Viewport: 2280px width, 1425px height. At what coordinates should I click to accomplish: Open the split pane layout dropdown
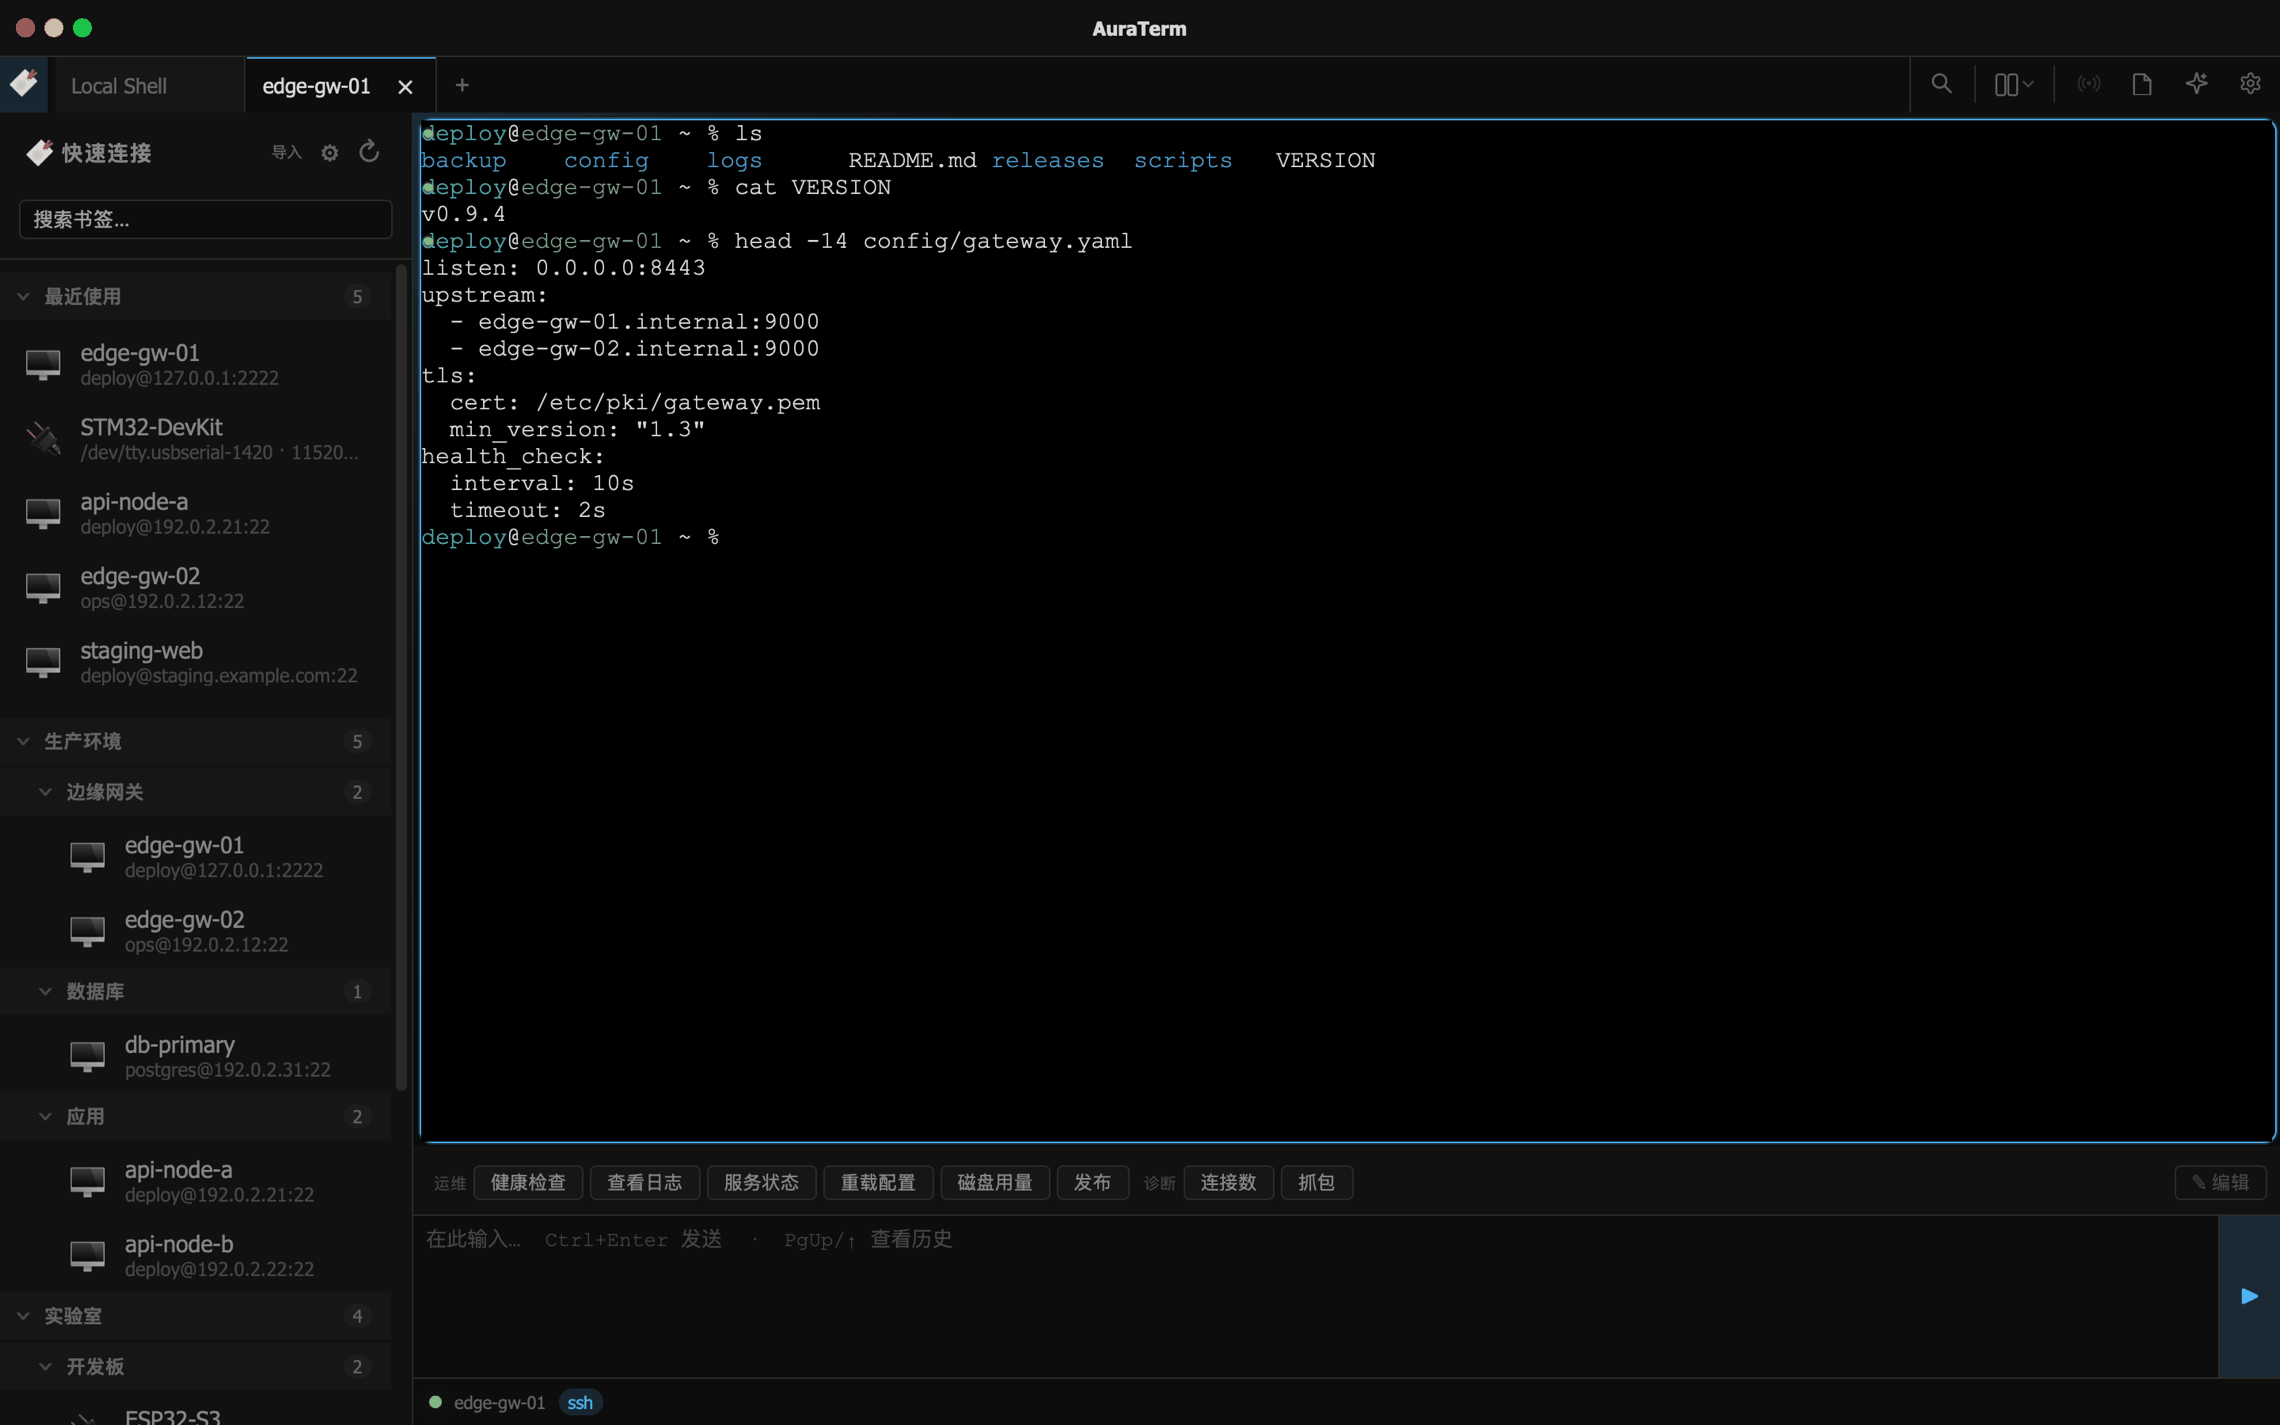click(2013, 84)
